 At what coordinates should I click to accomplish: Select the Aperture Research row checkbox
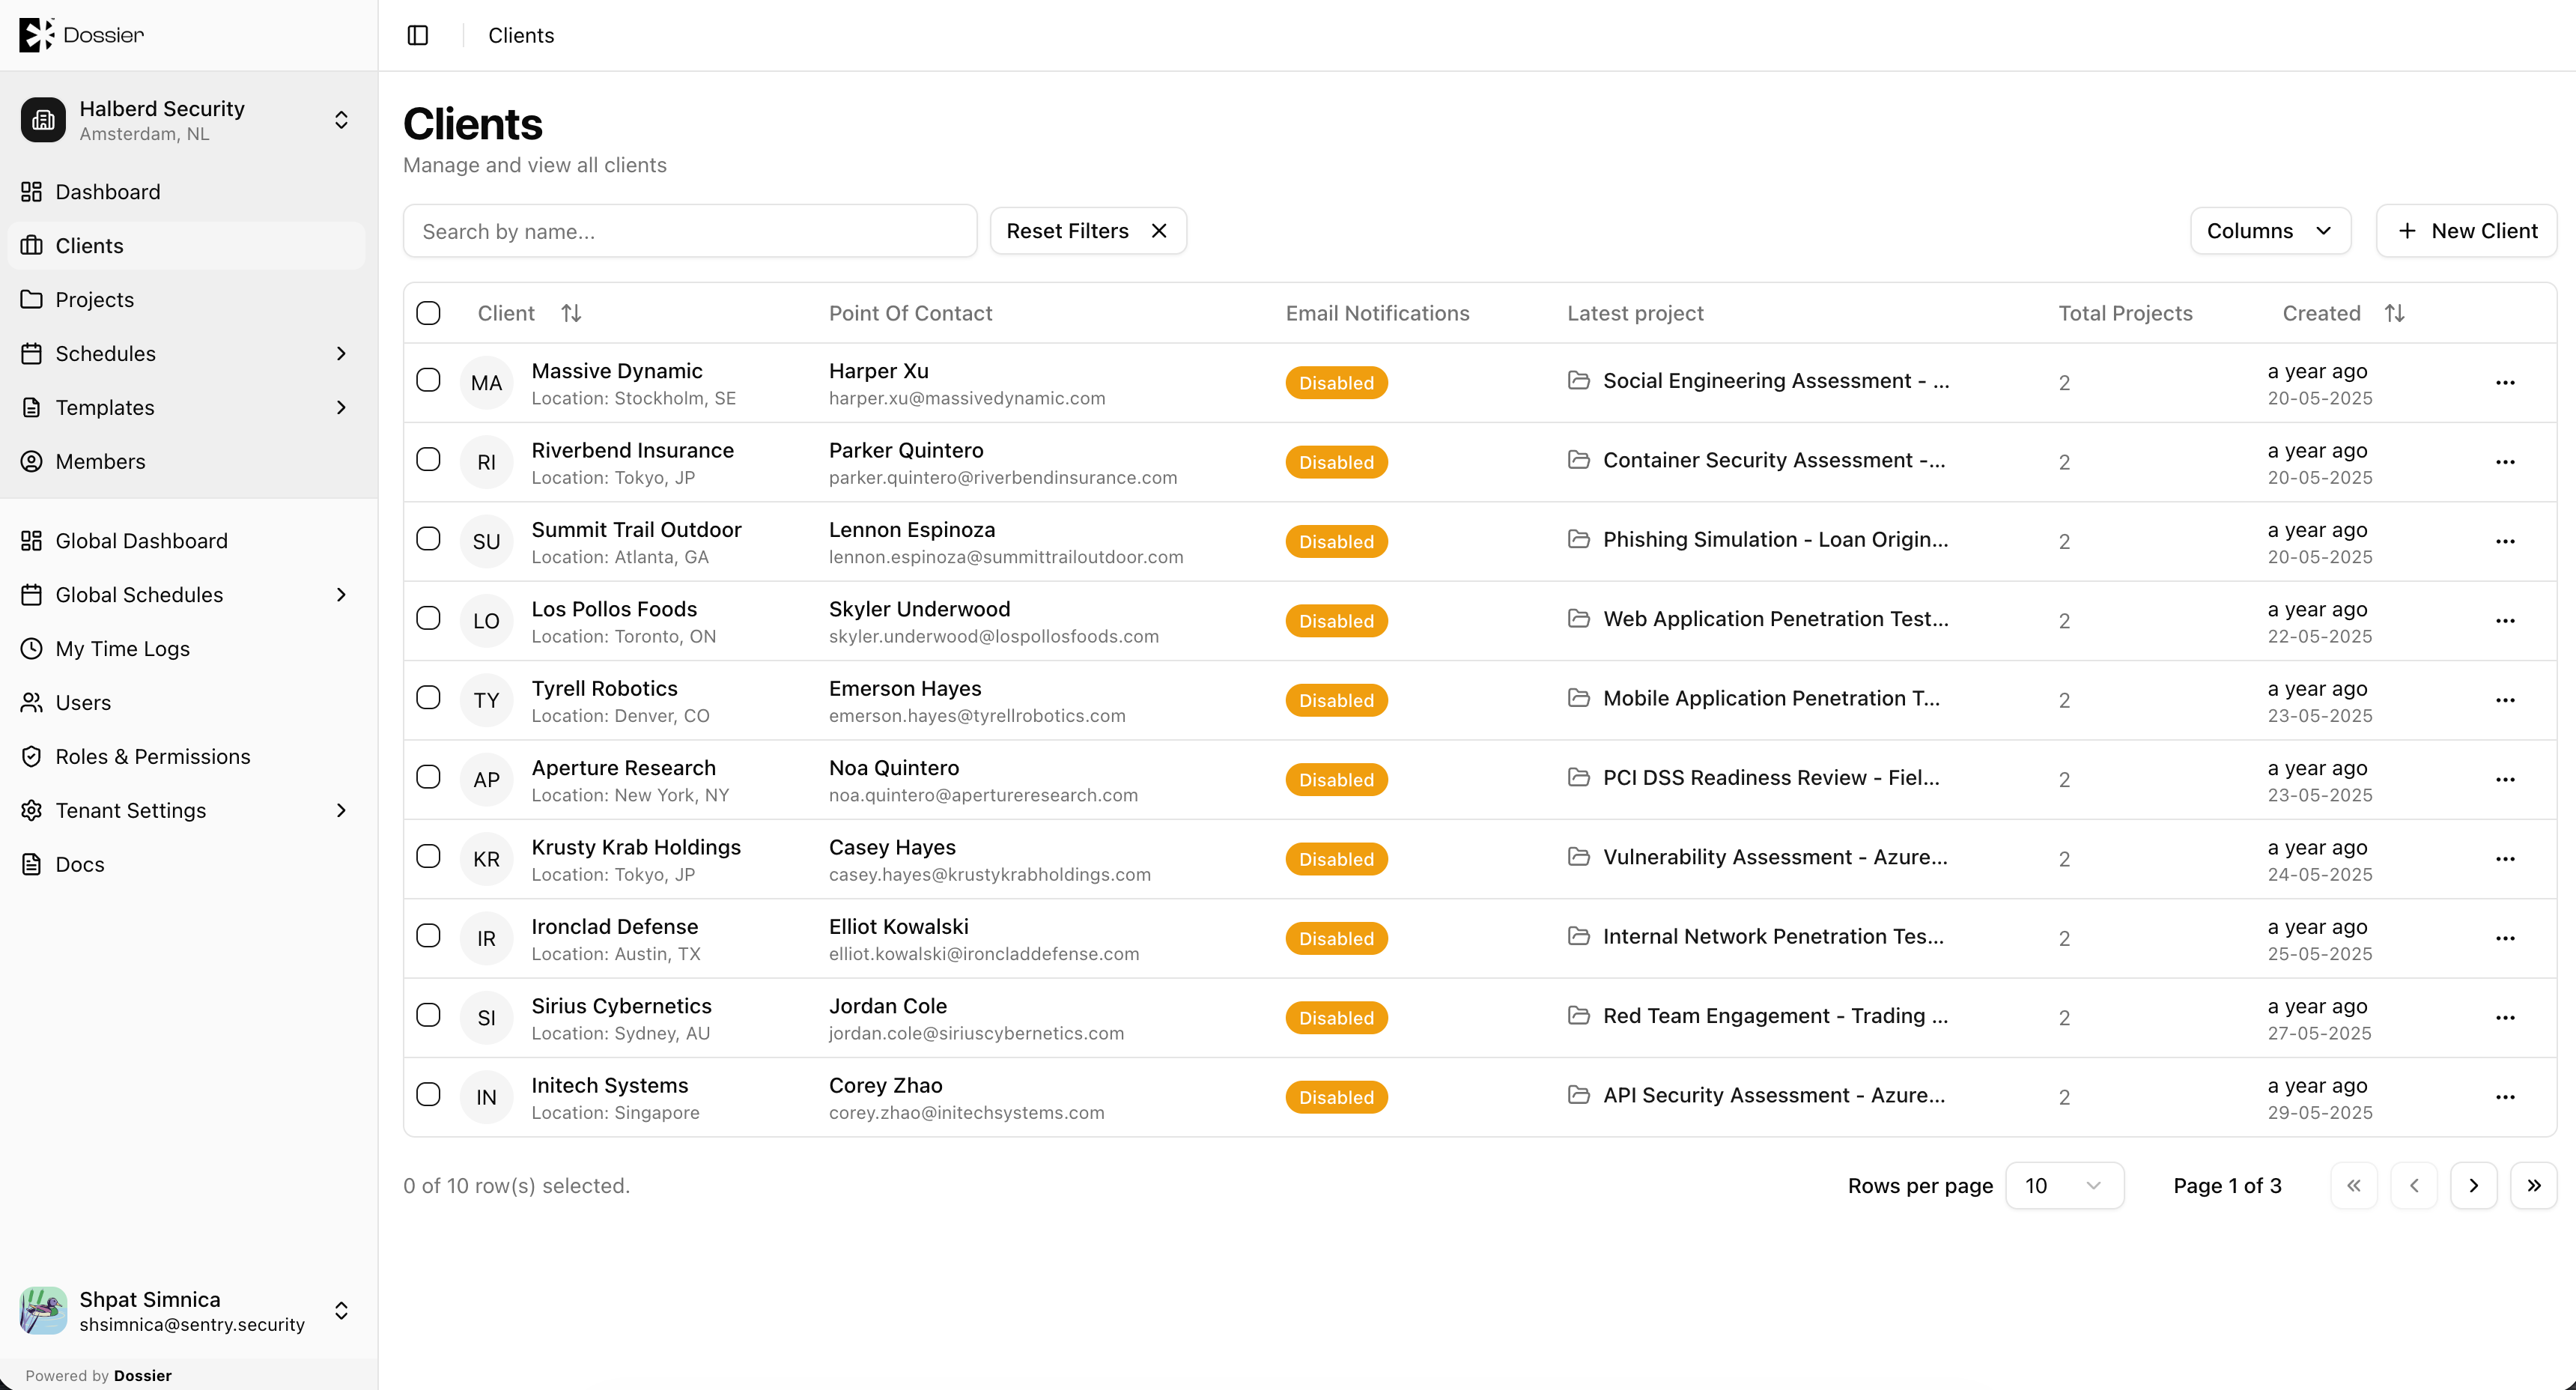click(428, 777)
